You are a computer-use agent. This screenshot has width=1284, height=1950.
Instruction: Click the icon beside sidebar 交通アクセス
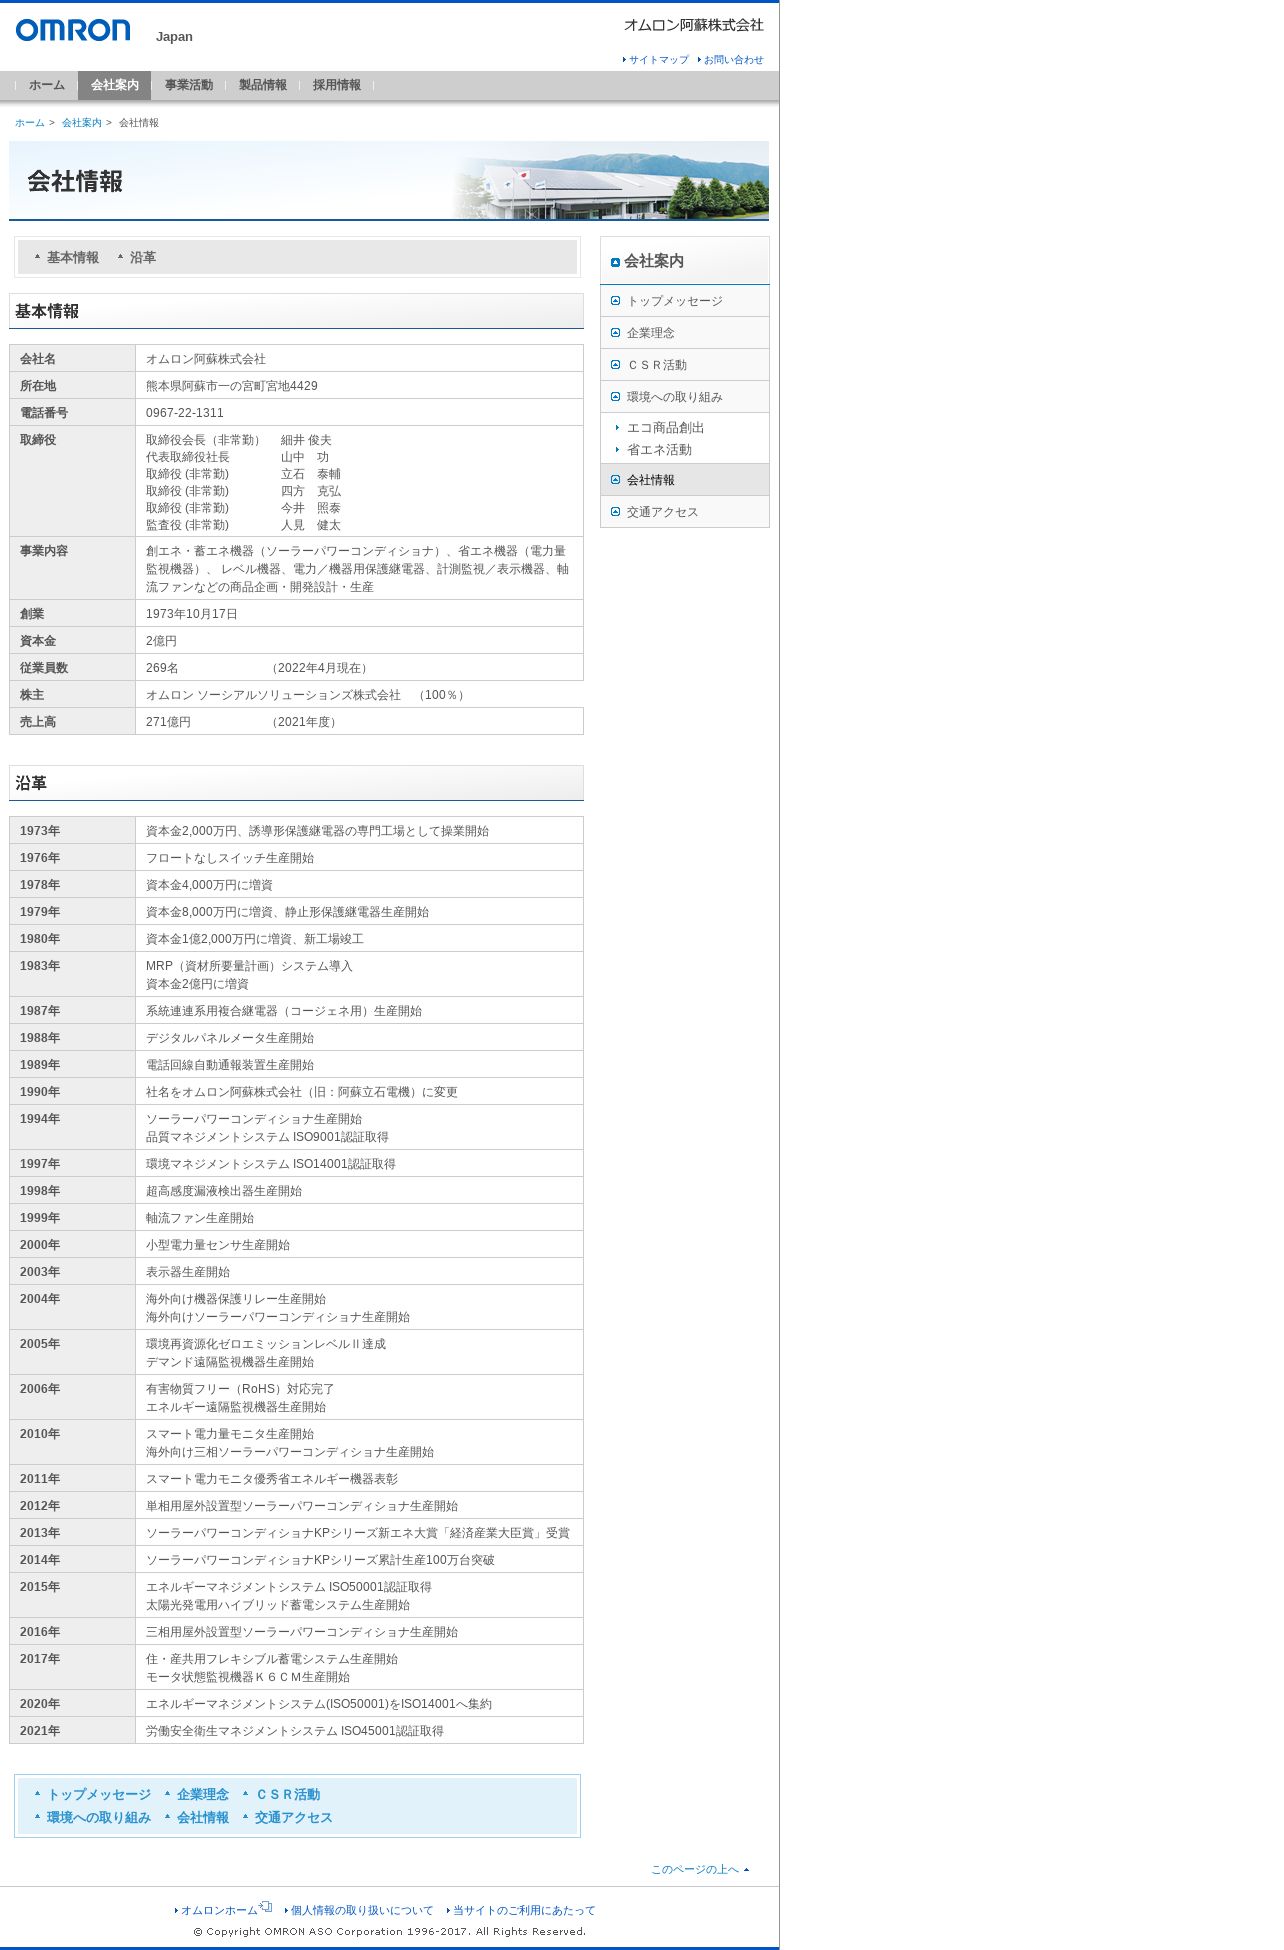pyautogui.click(x=615, y=512)
